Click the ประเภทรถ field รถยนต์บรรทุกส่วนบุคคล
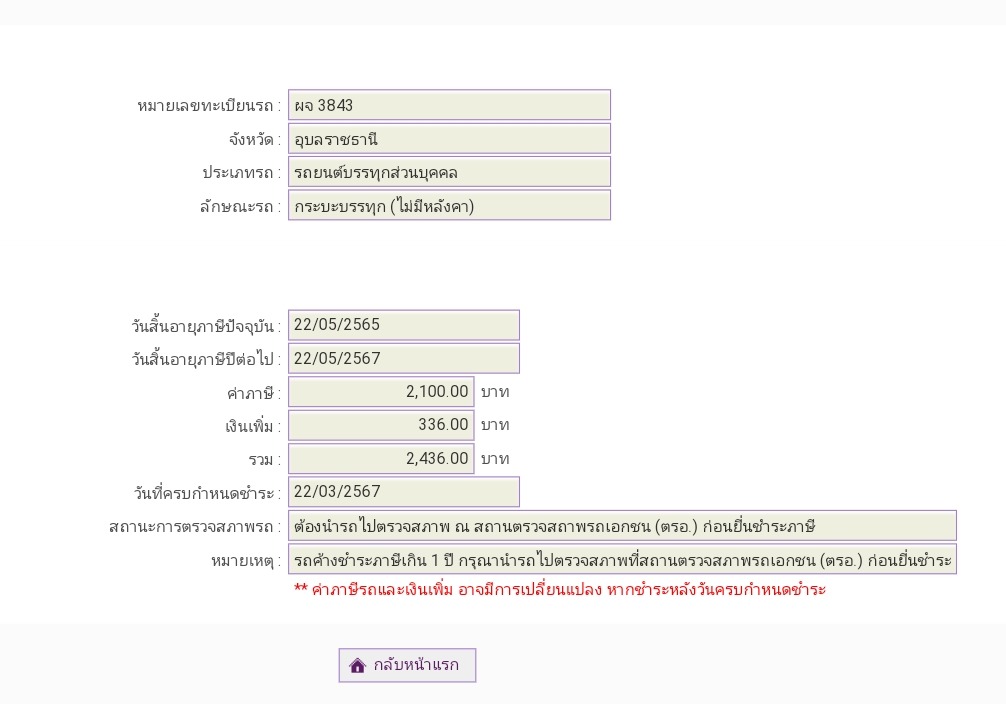Viewport: 1006px width, 704px height. [x=449, y=173]
